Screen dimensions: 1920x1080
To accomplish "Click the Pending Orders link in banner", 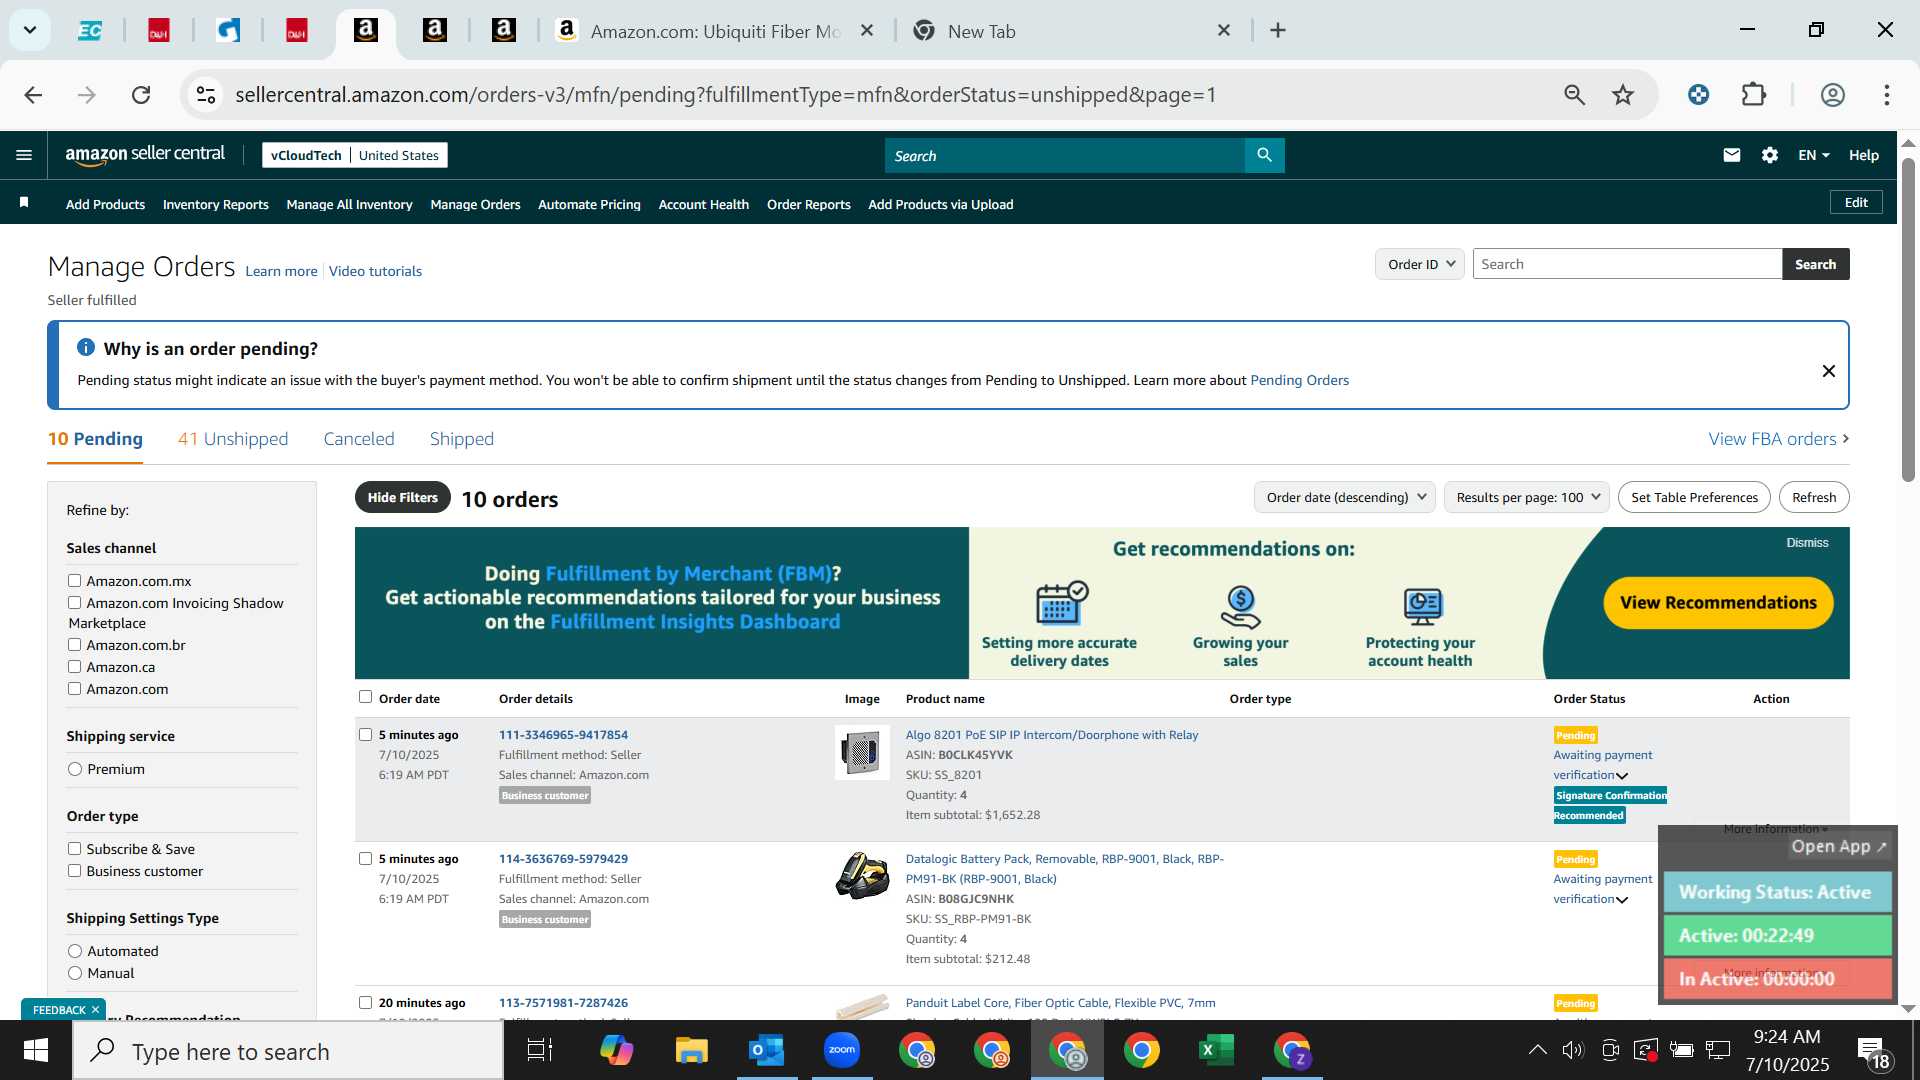I will coord(1299,380).
